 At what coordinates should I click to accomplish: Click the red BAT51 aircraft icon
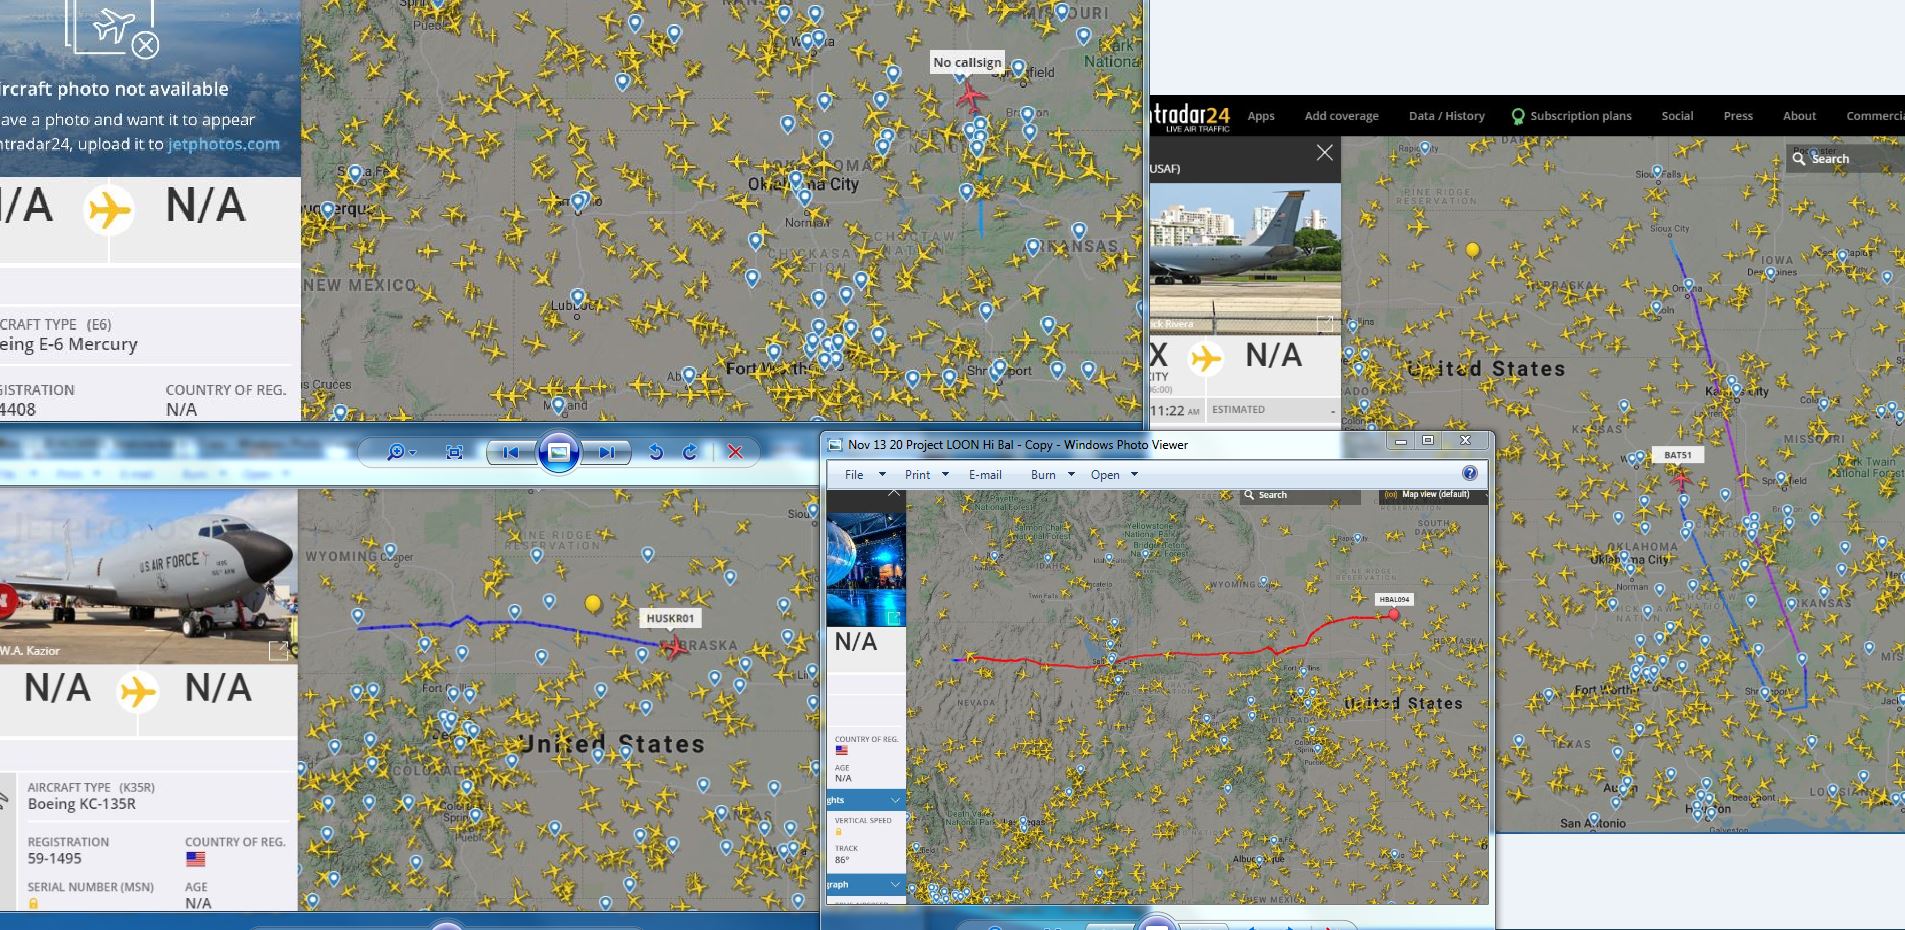1681,479
